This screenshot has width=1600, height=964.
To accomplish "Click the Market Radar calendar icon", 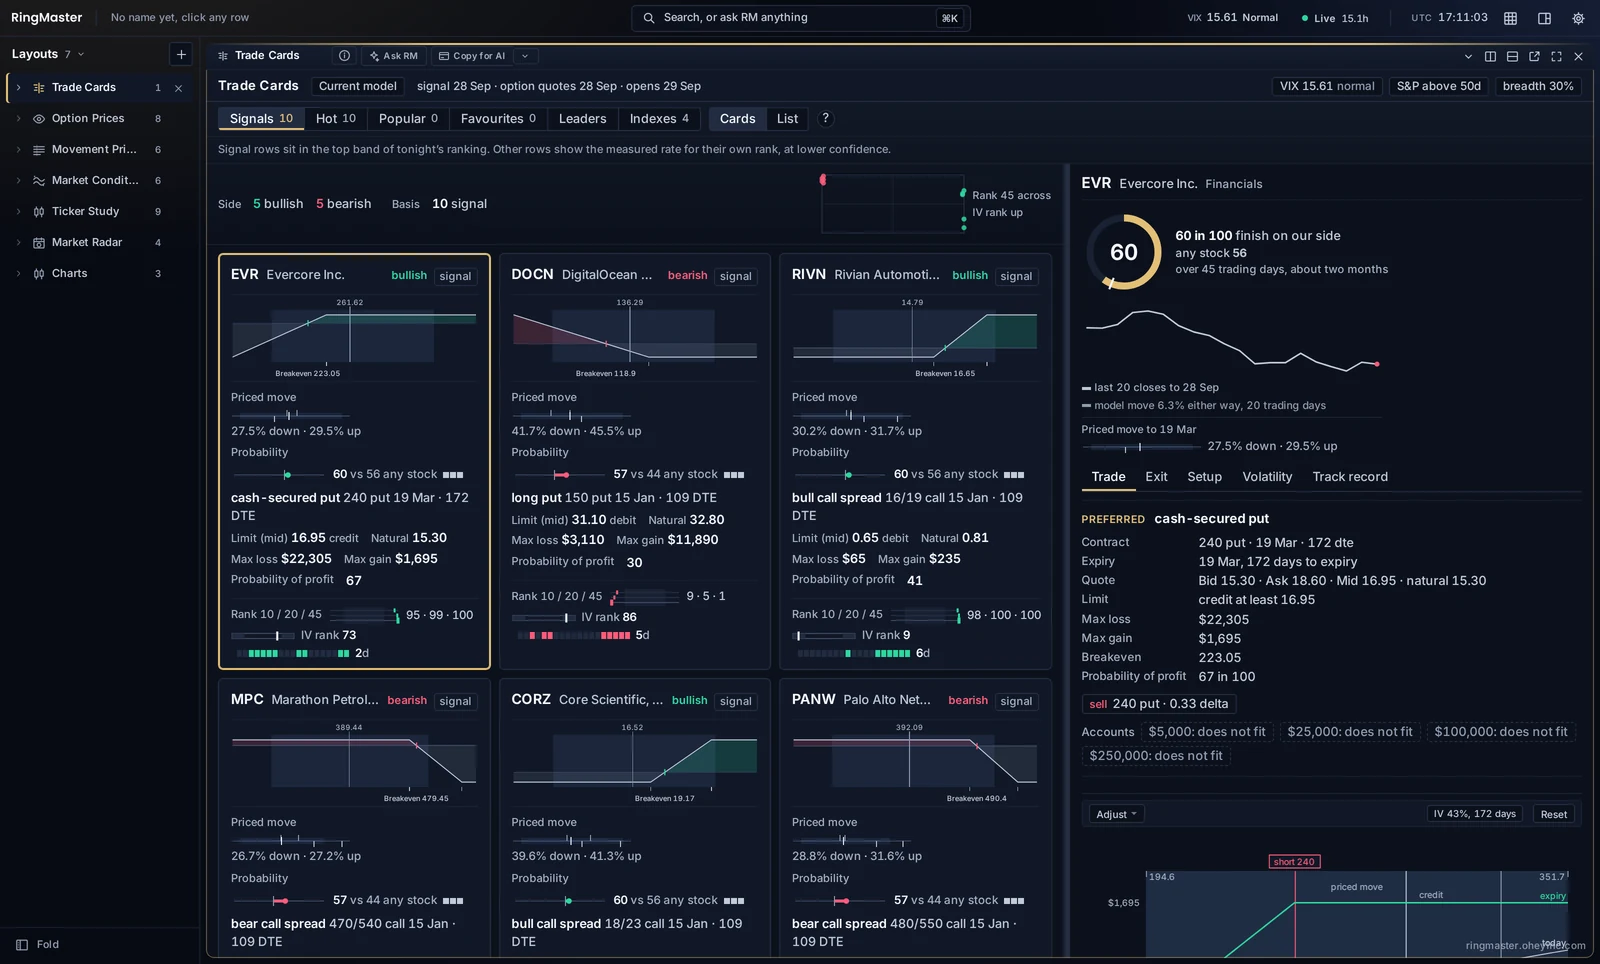I will click(39, 243).
